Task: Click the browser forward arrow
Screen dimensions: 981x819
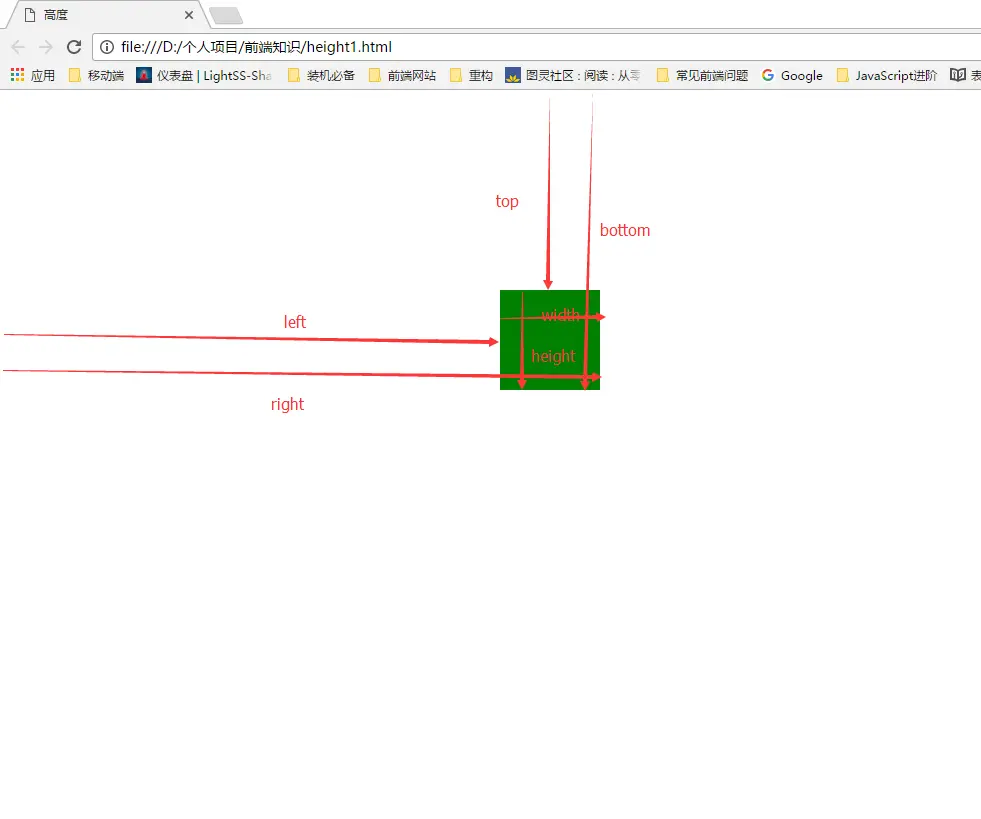Action: click(x=46, y=47)
